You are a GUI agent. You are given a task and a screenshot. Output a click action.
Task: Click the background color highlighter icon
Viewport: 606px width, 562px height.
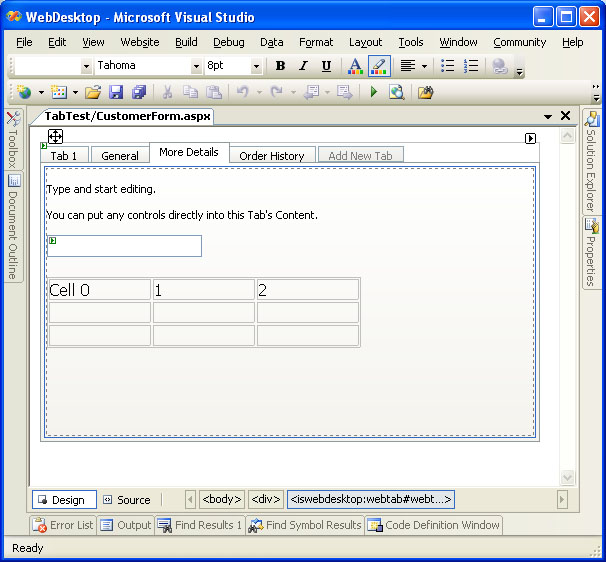click(x=379, y=66)
